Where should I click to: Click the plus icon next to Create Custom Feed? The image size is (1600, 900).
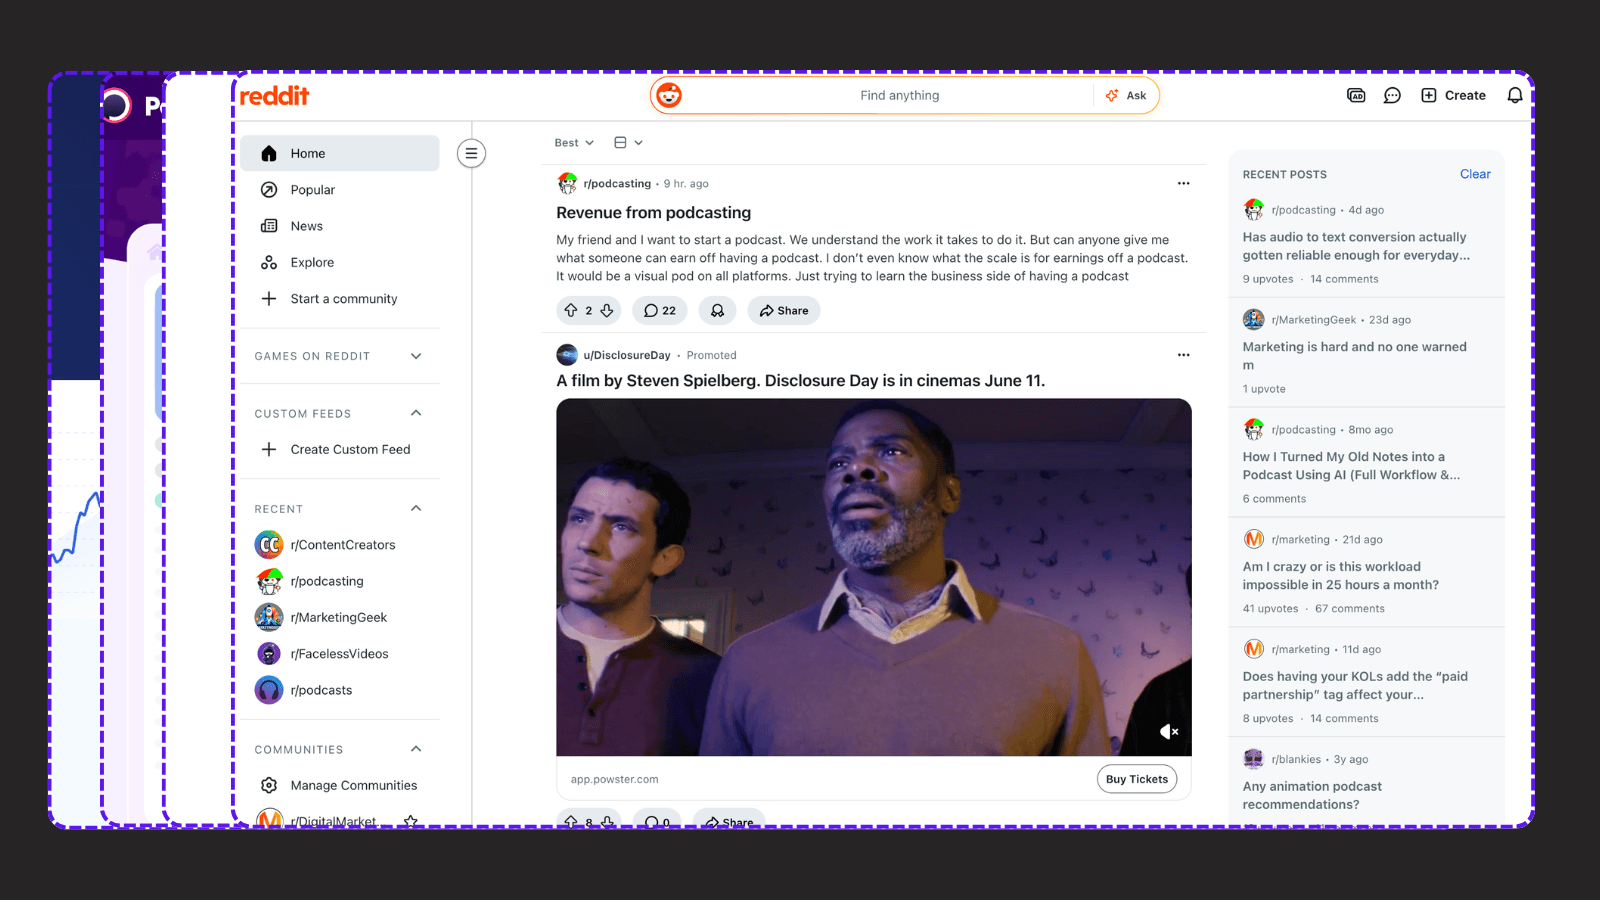(269, 450)
